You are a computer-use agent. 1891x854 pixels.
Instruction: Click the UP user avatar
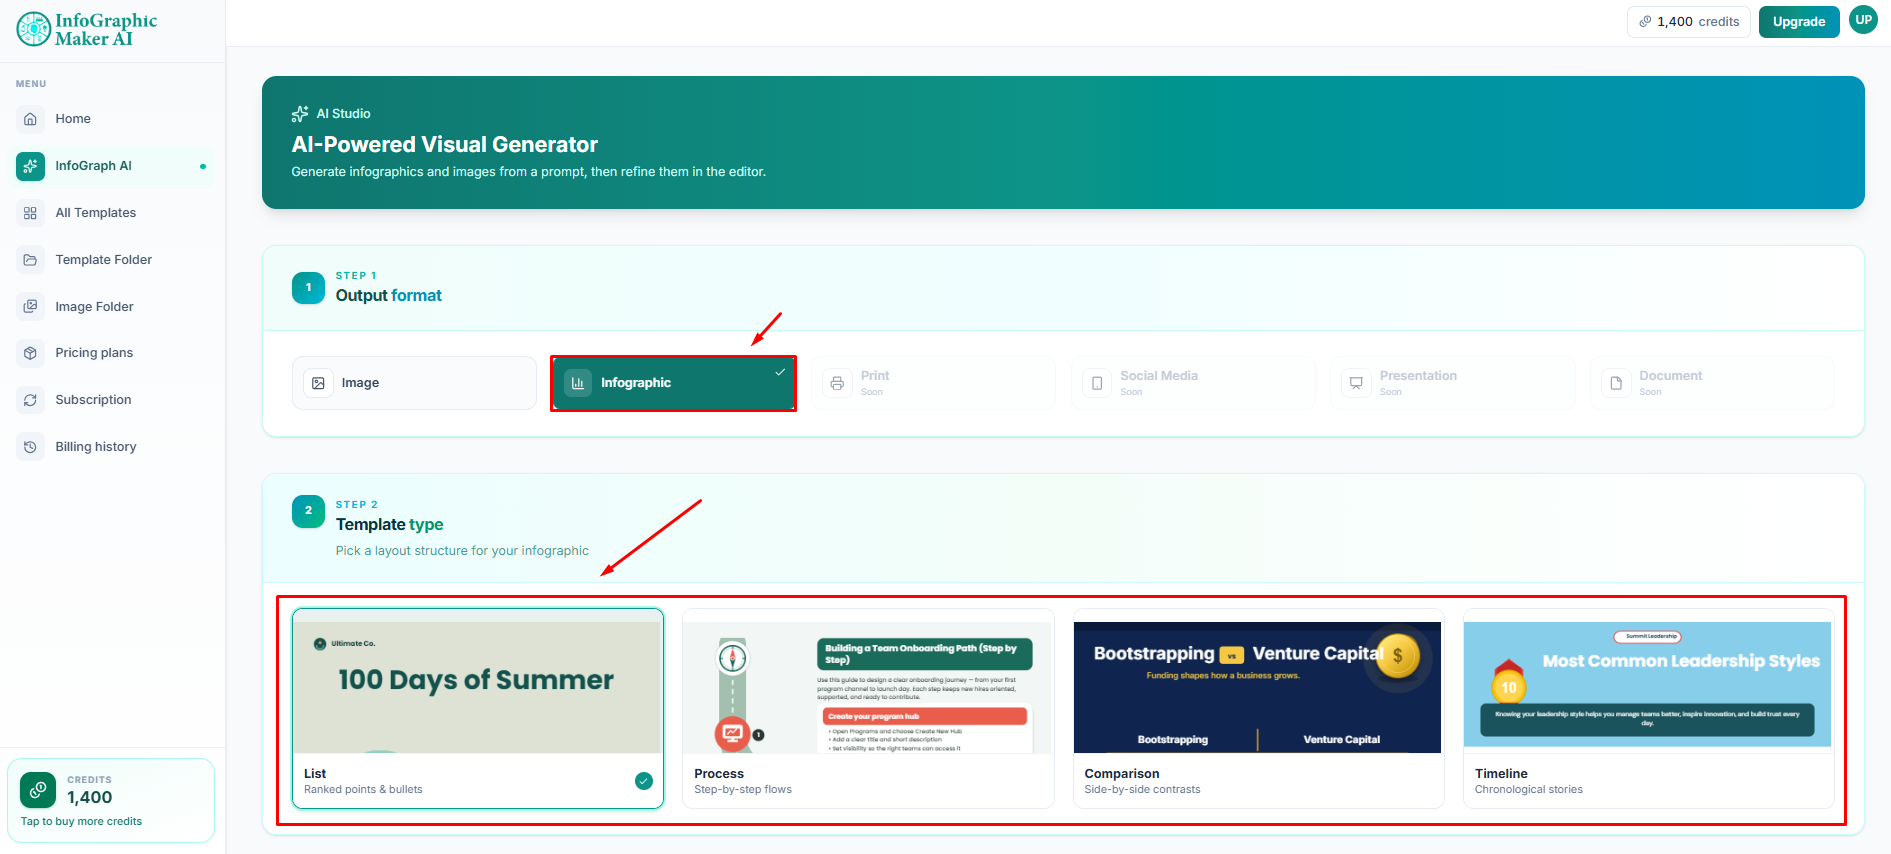point(1863,20)
